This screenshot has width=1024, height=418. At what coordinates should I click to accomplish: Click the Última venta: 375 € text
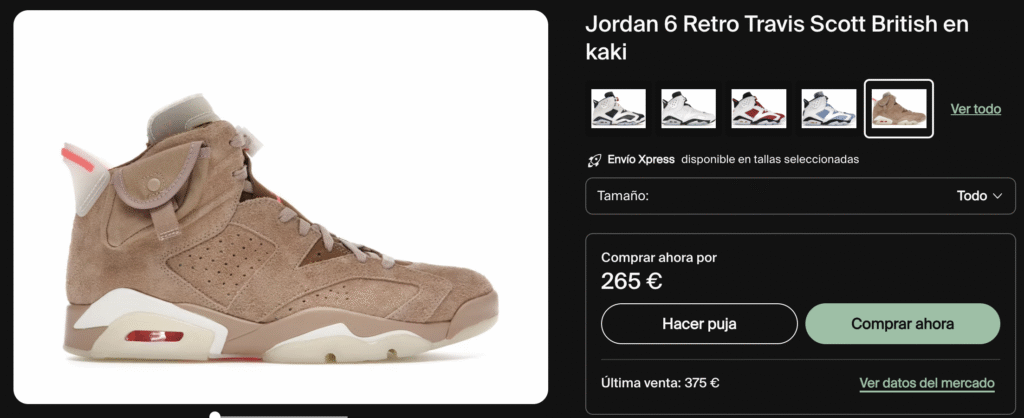pyautogui.click(x=660, y=383)
